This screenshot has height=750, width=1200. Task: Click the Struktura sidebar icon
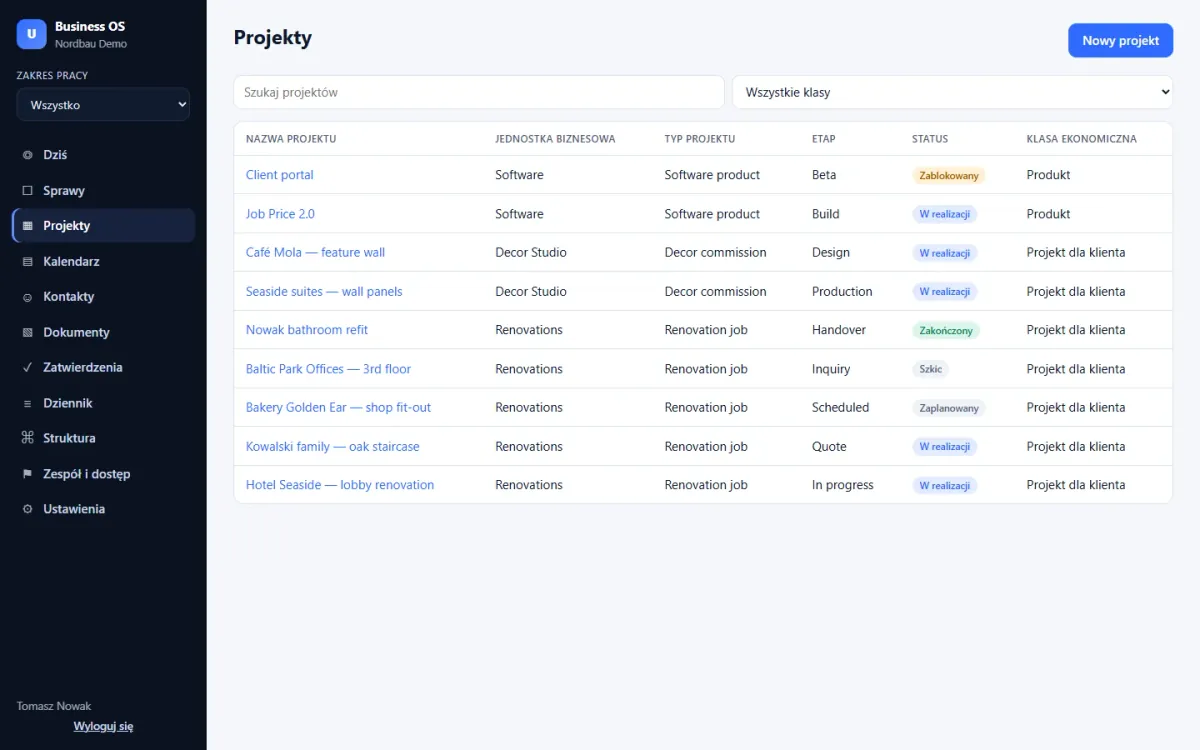(x=27, y=438)
